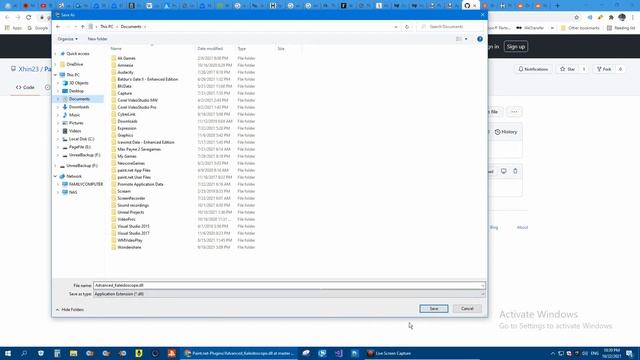Viewport: 640px width, 360px height.
Task: Select OneDrive in the navigation pane
Action: coord(75,64)
